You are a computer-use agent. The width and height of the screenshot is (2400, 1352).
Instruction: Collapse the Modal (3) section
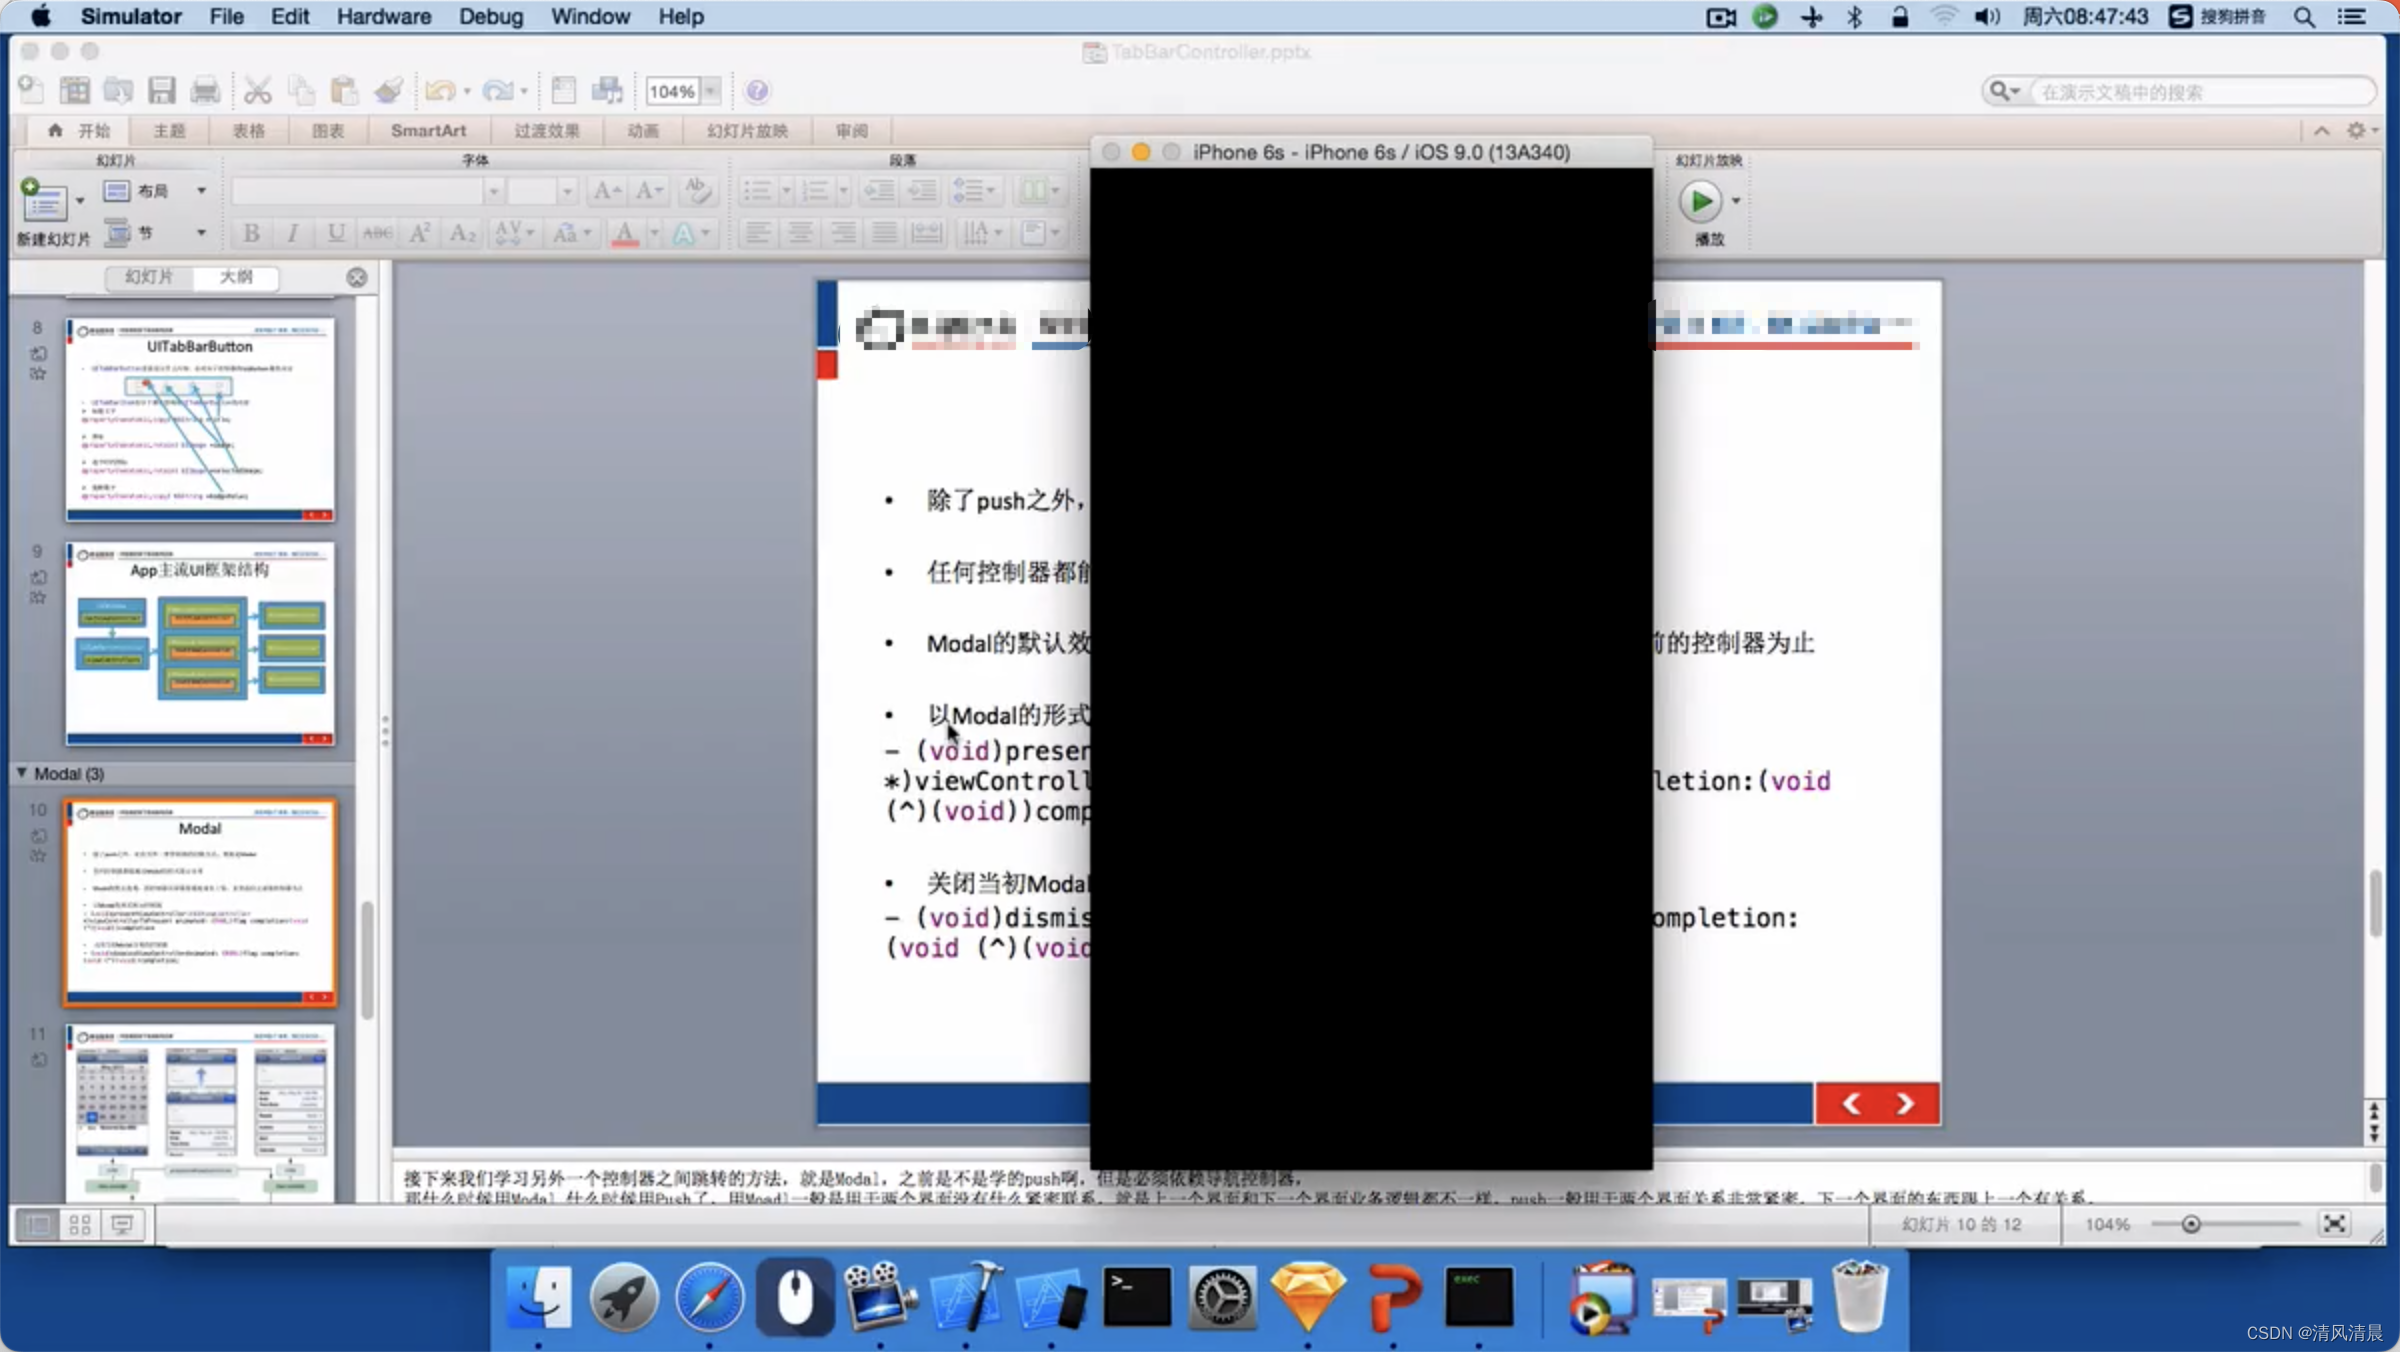pos(22,773)
